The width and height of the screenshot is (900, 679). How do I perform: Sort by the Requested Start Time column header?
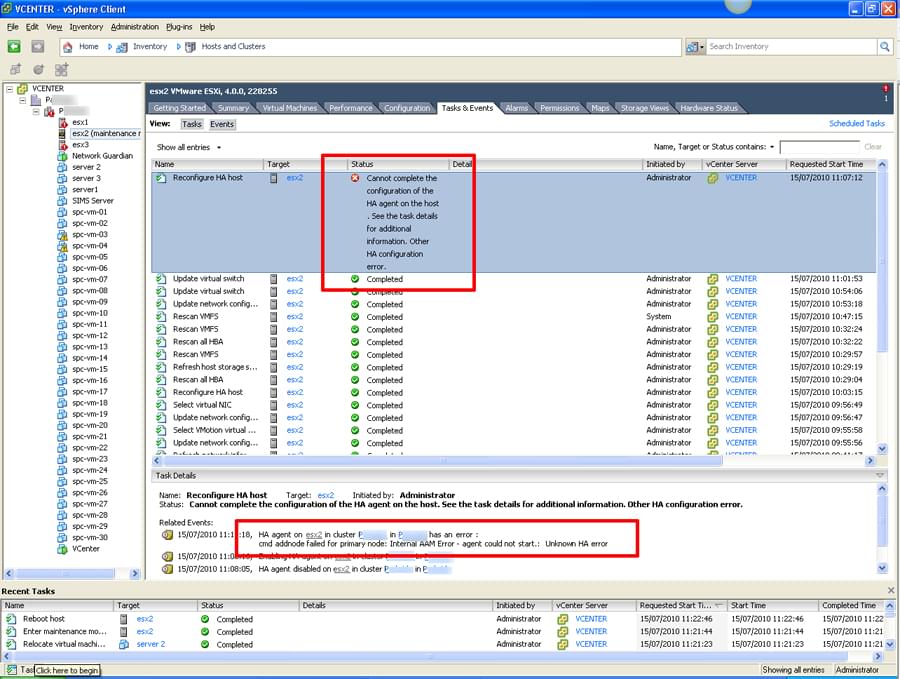click(x=831, y=164)
